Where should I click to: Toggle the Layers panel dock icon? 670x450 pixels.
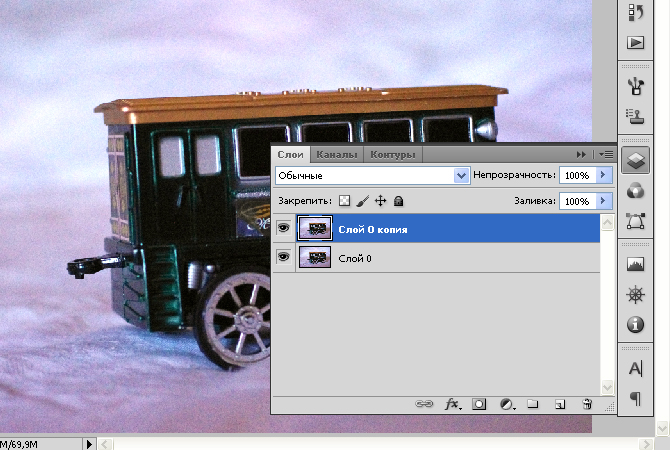tap(635, 160)
